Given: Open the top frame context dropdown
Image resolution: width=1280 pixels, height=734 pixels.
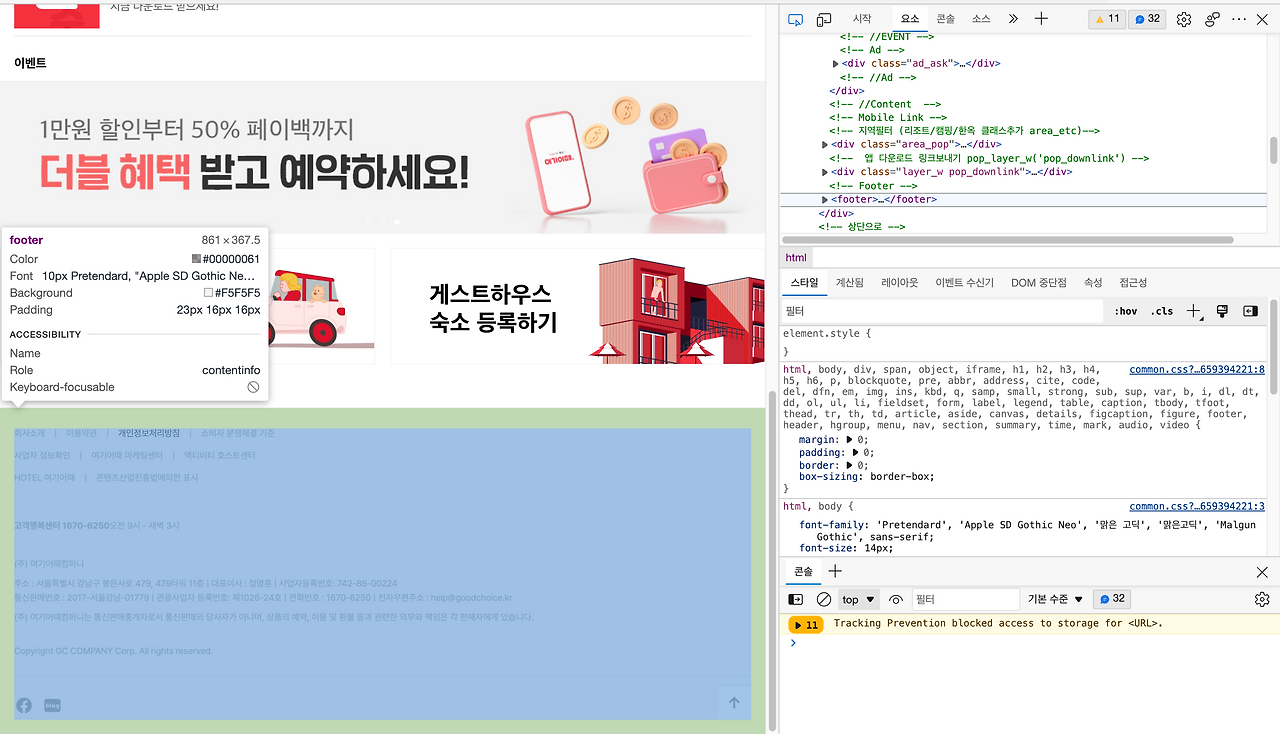Looking at the screenshot, I should [858, 599].
